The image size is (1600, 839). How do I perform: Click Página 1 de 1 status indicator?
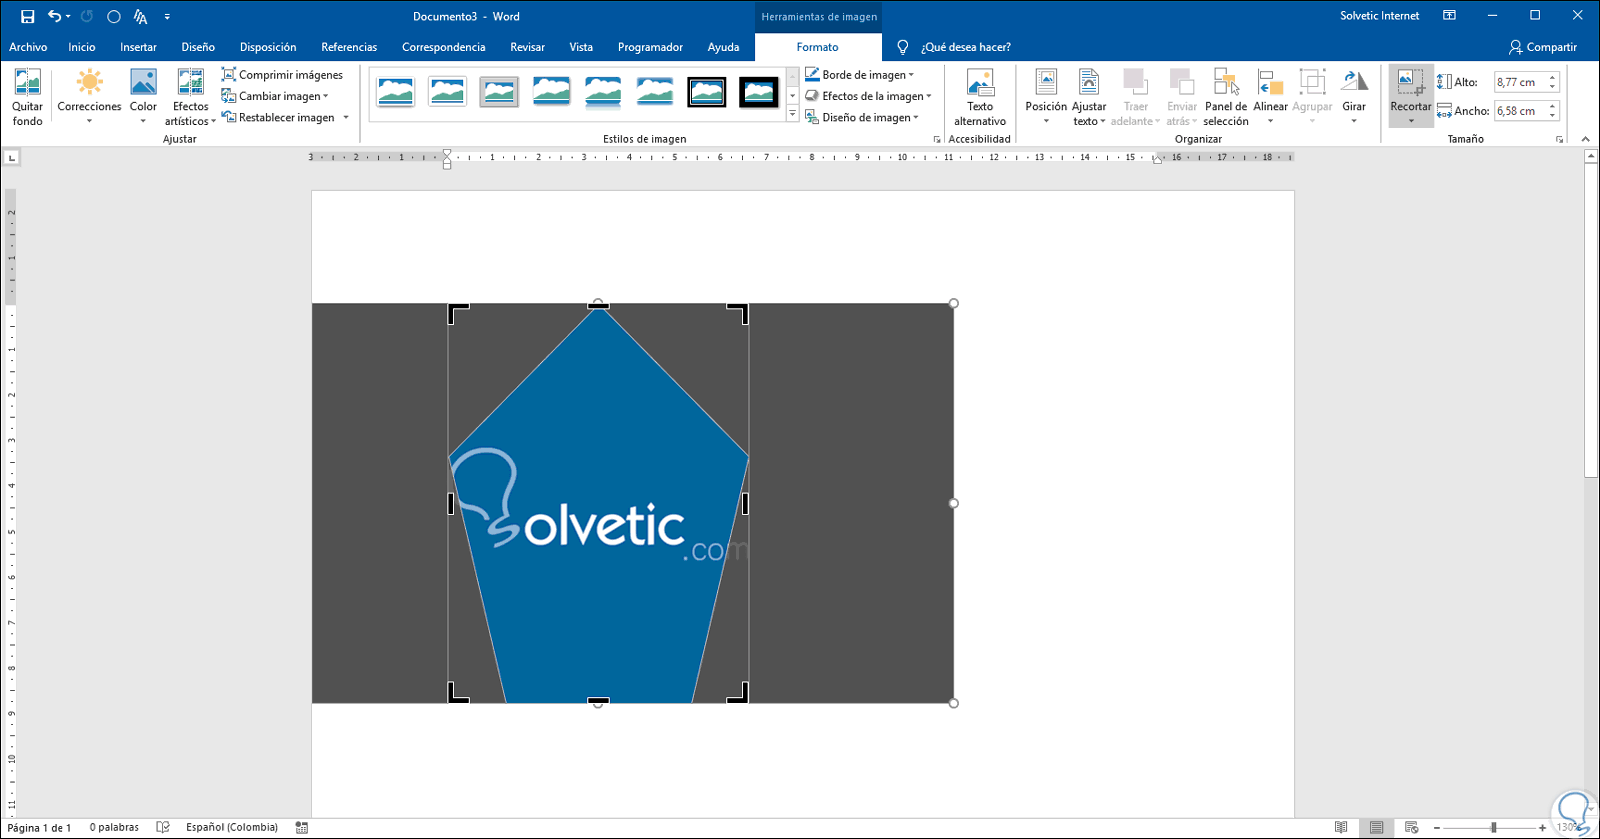tap(40, 827)
